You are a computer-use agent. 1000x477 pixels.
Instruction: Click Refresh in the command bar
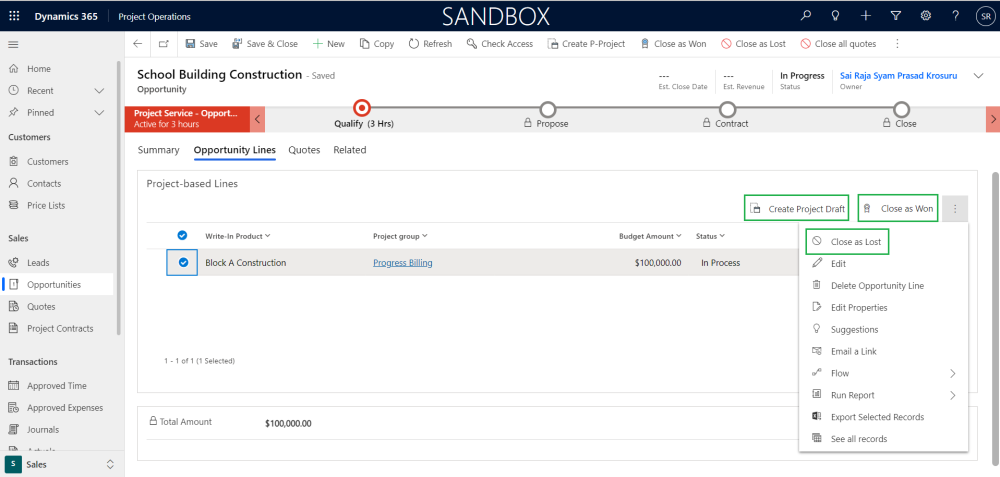[430, 44]
